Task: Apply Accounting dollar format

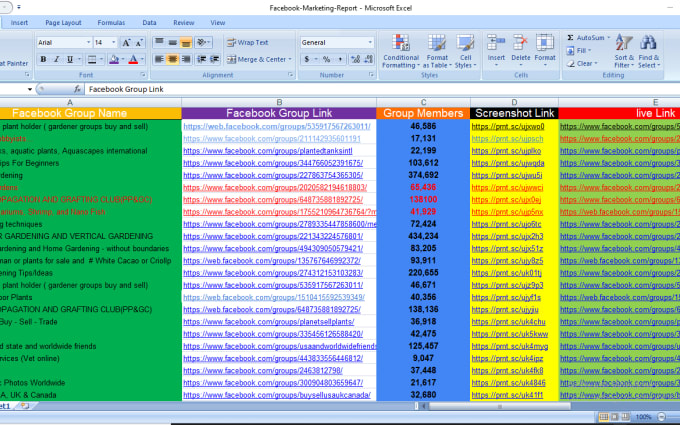Action: 307,59
